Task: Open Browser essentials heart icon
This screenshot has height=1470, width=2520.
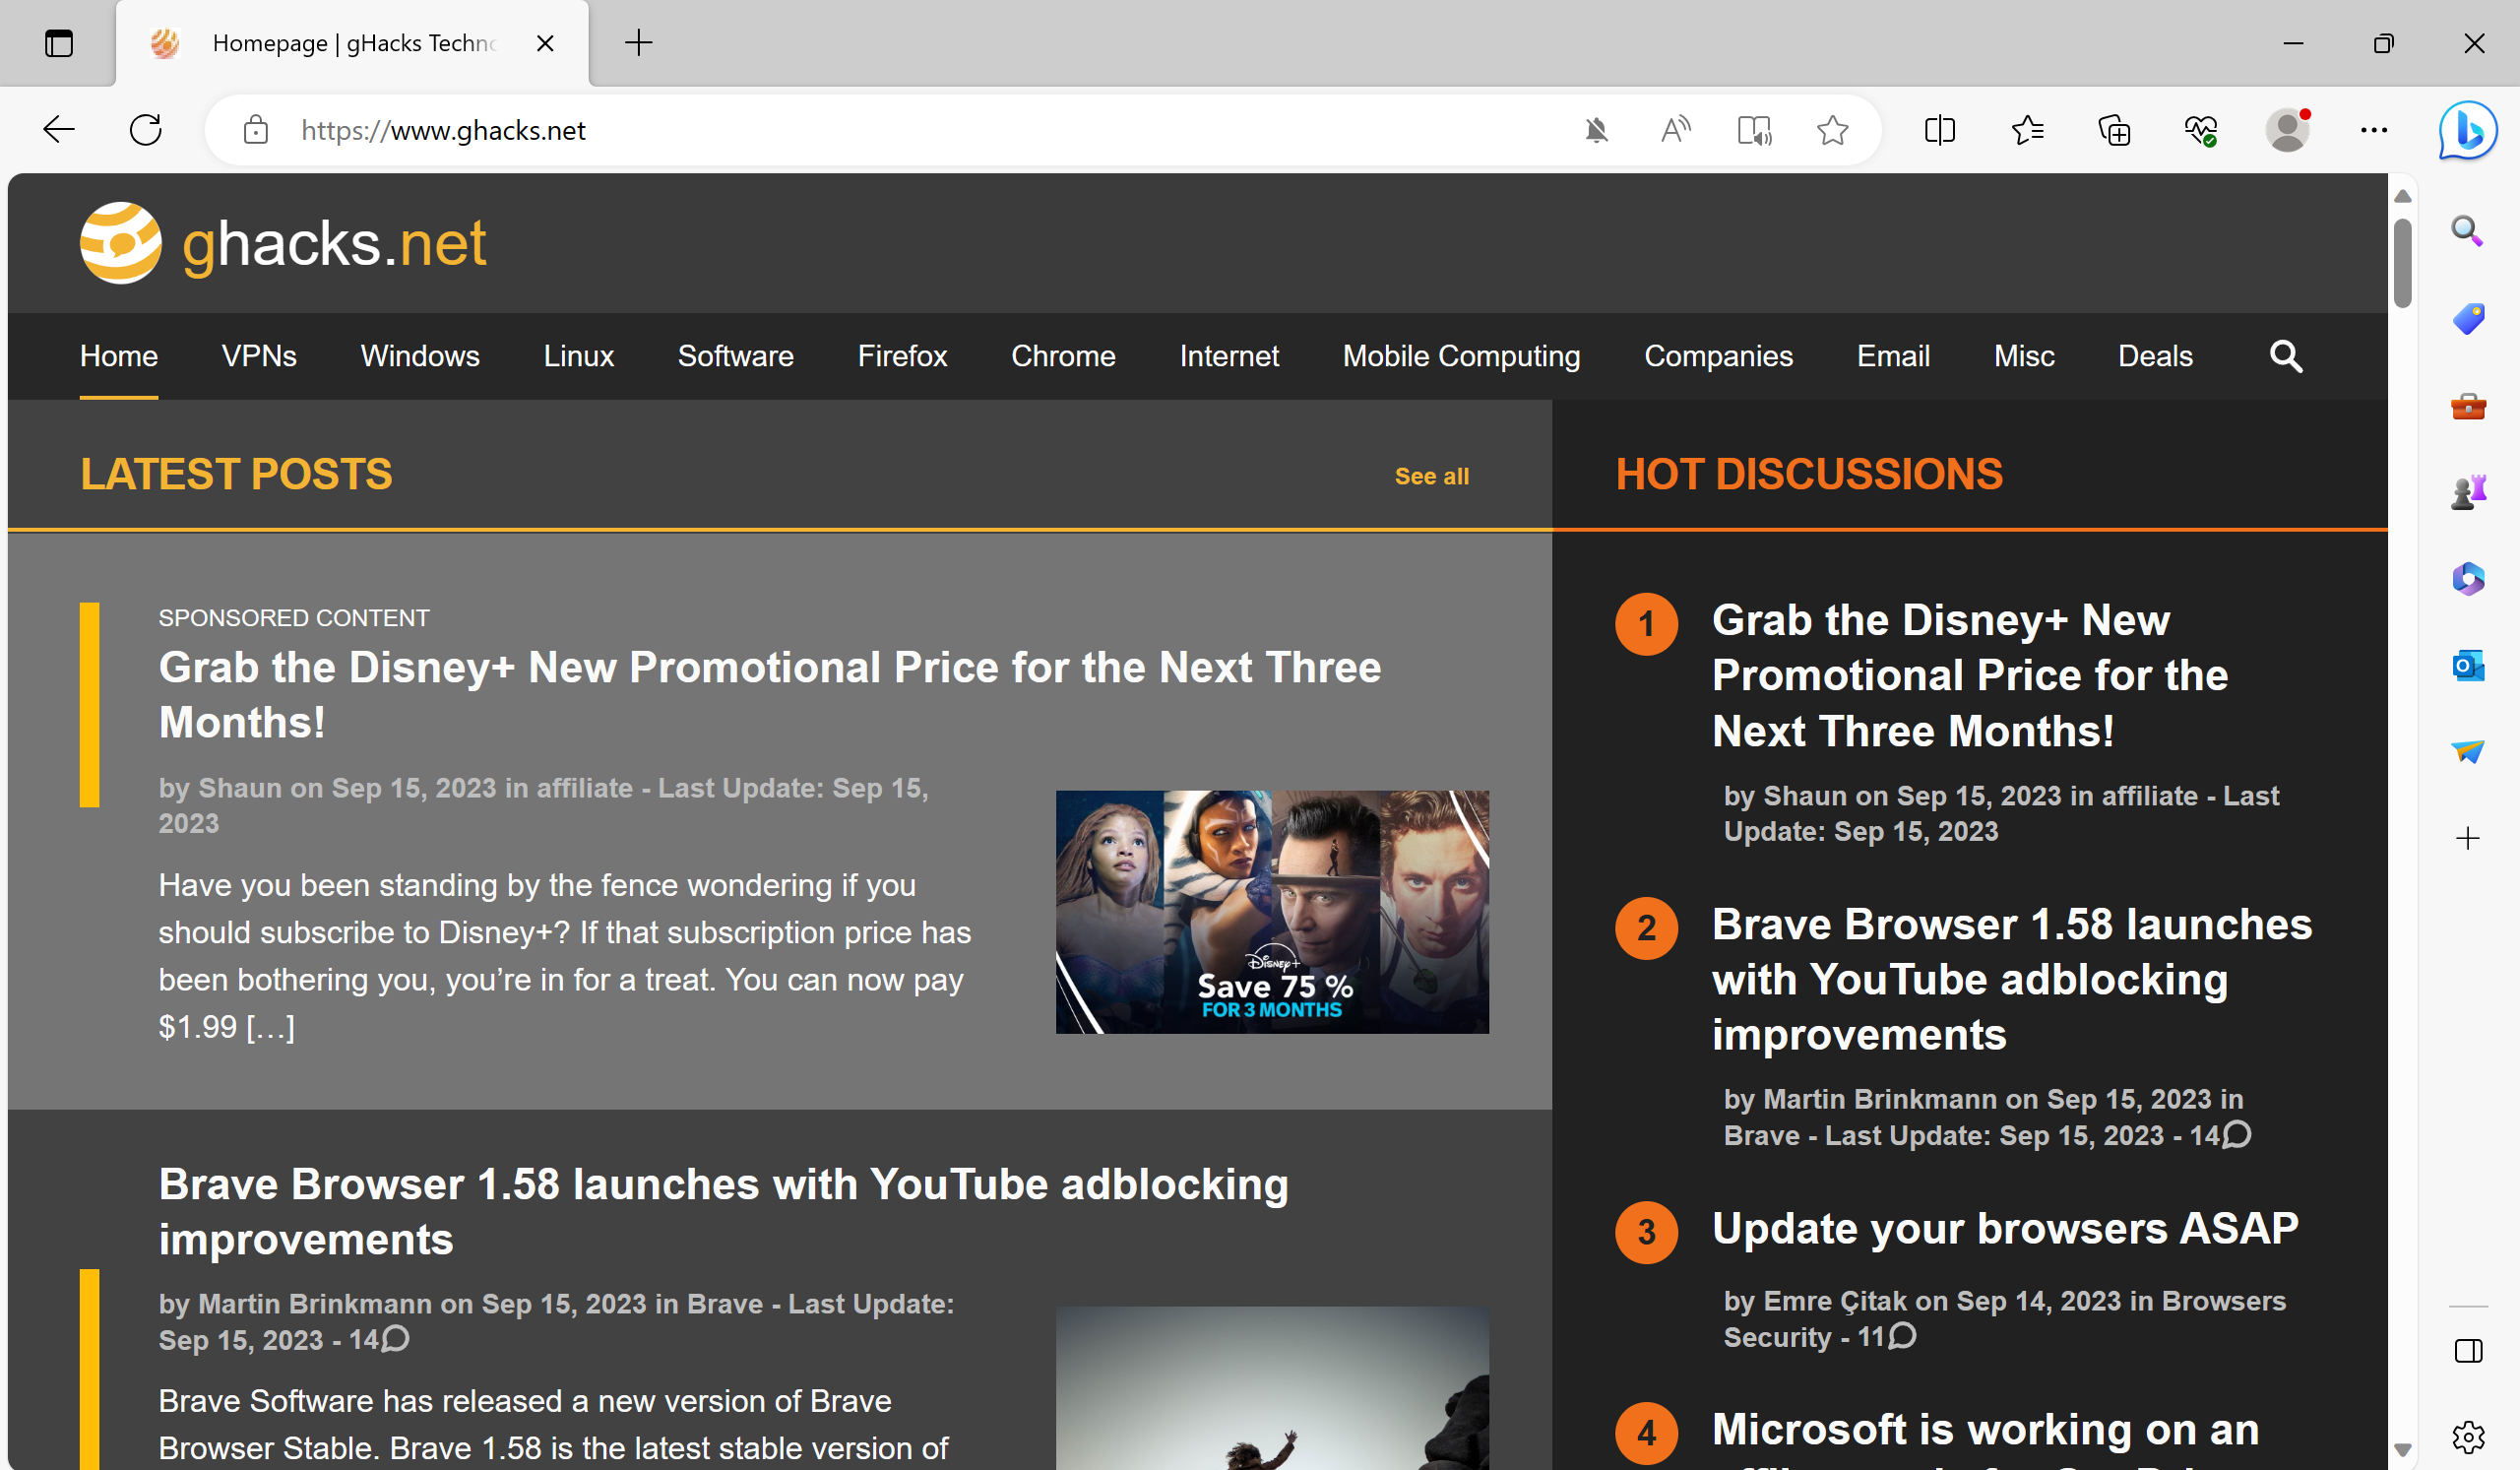Action: (x=2201, y=130)
